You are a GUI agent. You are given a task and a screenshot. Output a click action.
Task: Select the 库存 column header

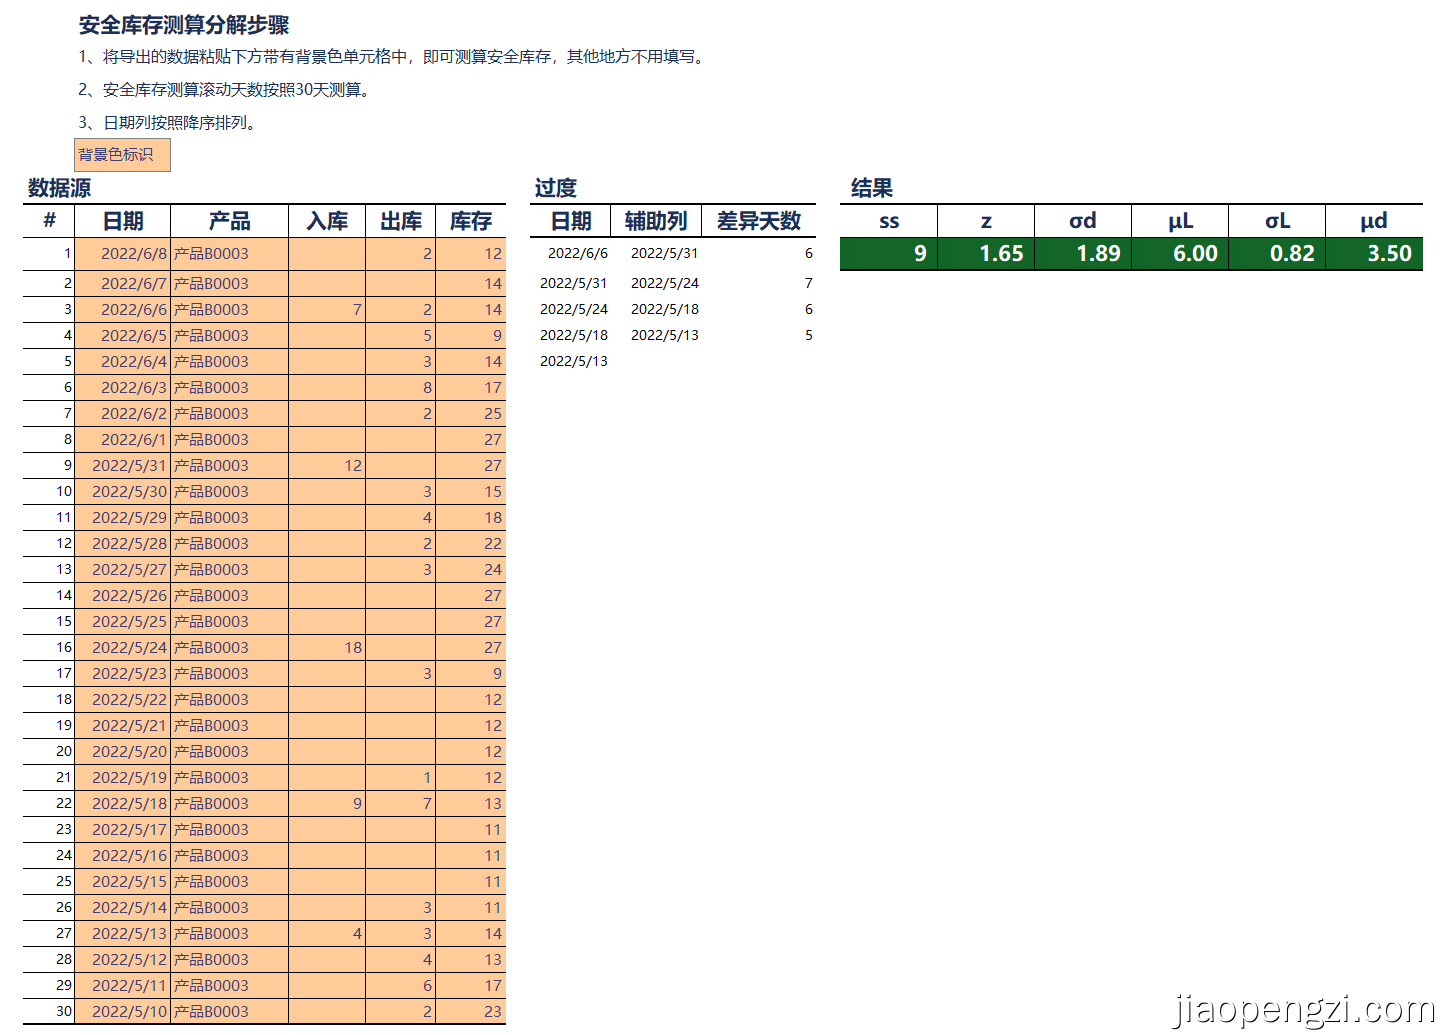471,221
